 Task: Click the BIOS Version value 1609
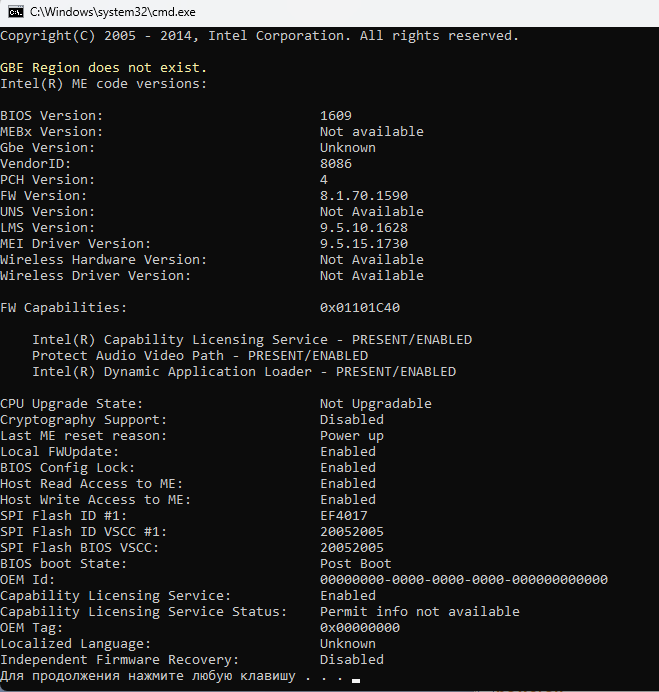pos(336,115)
